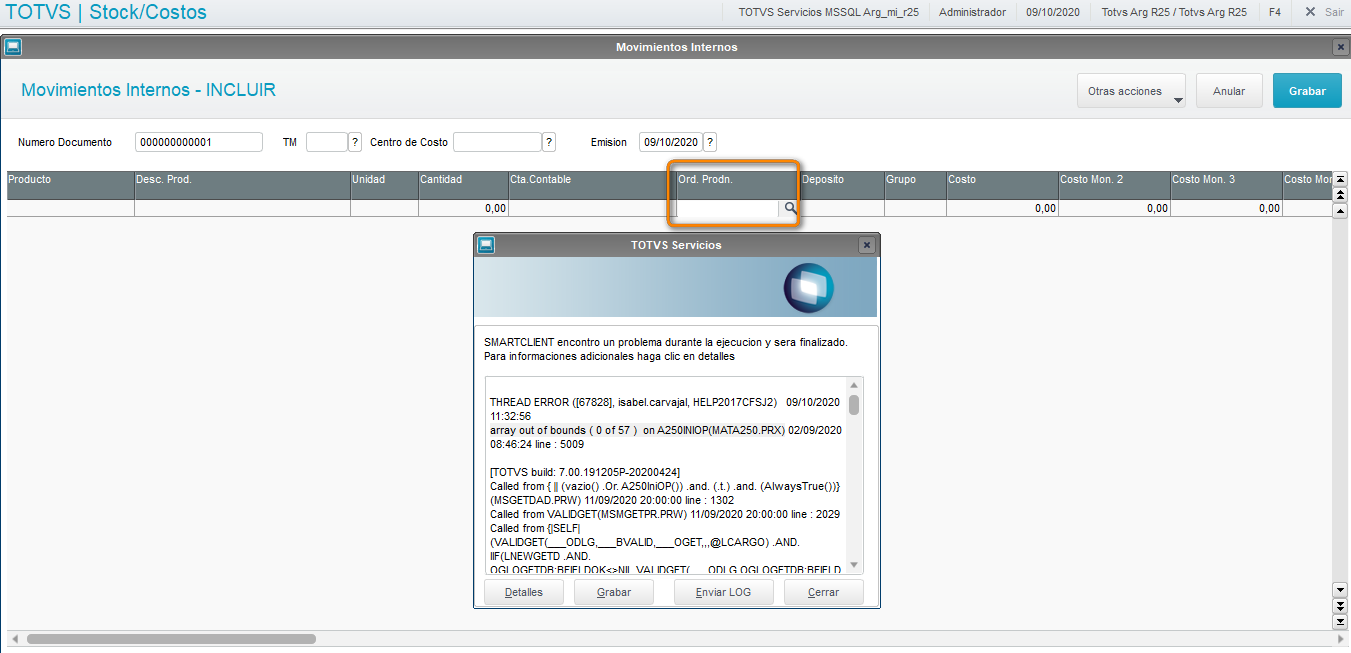Click Enviar LOG in the error dialog
Image resolution: width=1351 pixels, height=653 pixels.
(723, 592)
